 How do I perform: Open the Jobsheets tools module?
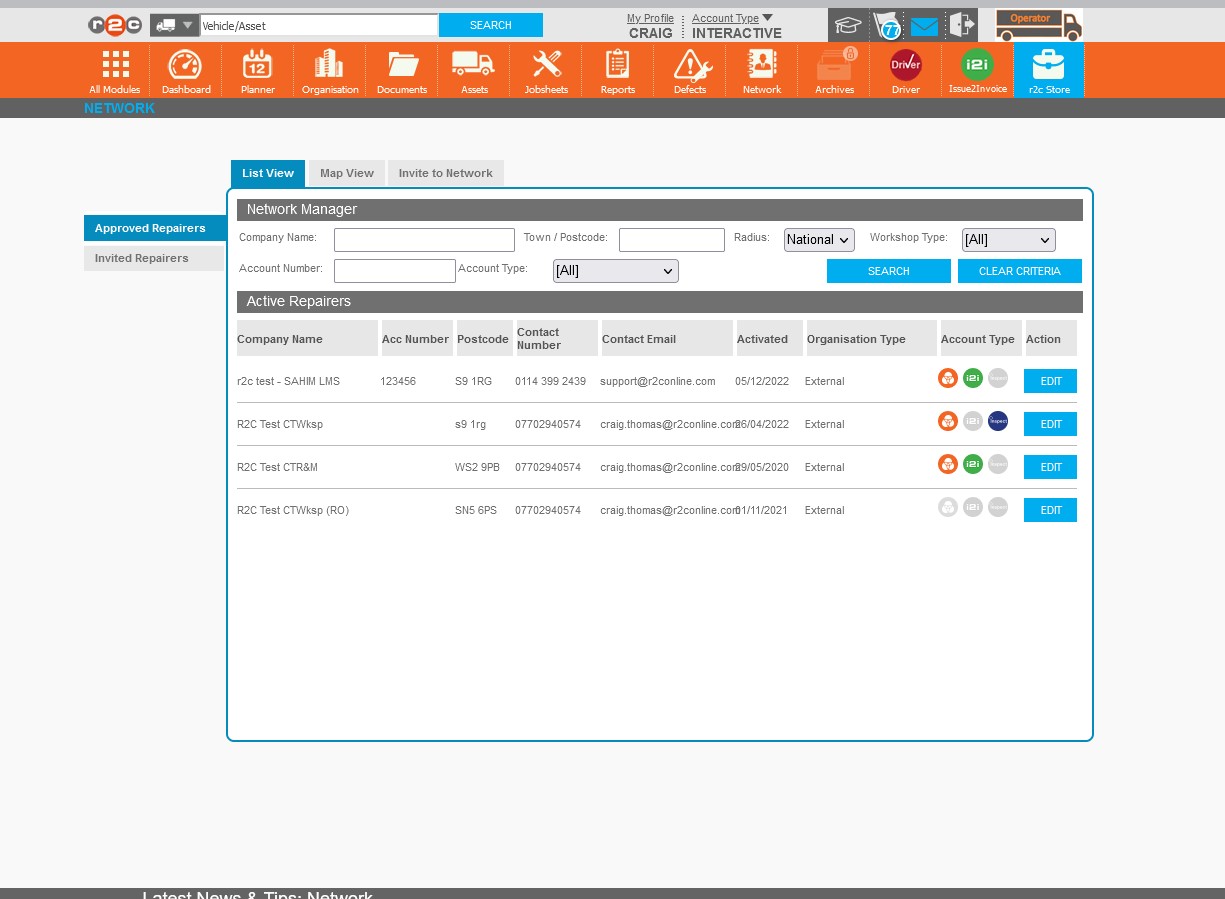point(546,70)
